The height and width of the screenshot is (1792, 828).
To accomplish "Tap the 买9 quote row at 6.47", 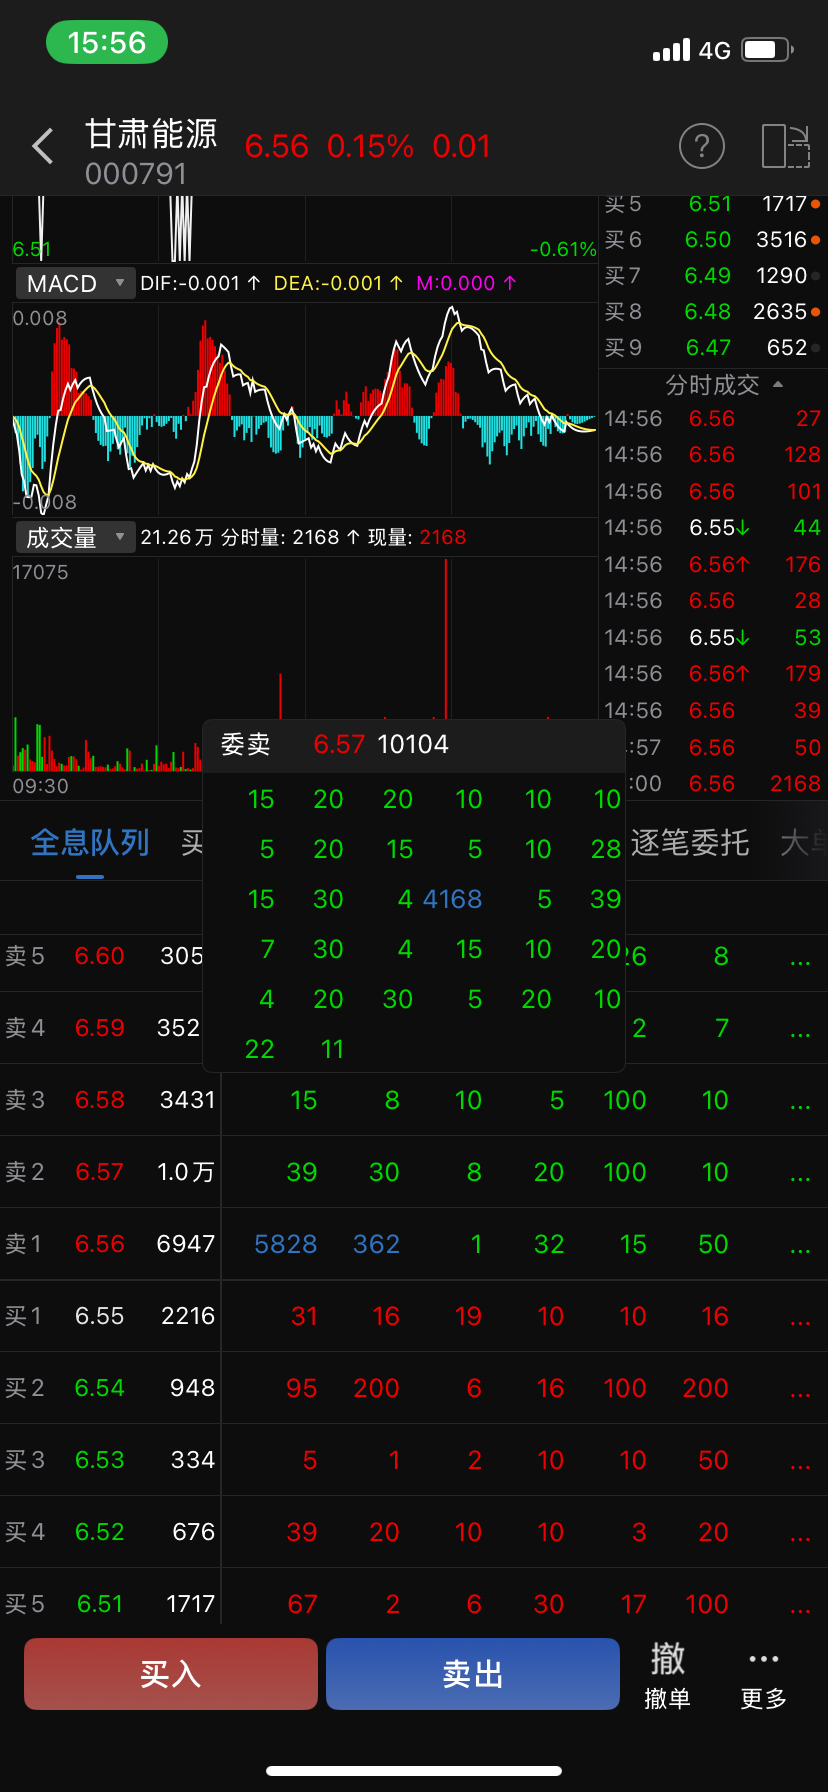I will [x=713, y=348].
